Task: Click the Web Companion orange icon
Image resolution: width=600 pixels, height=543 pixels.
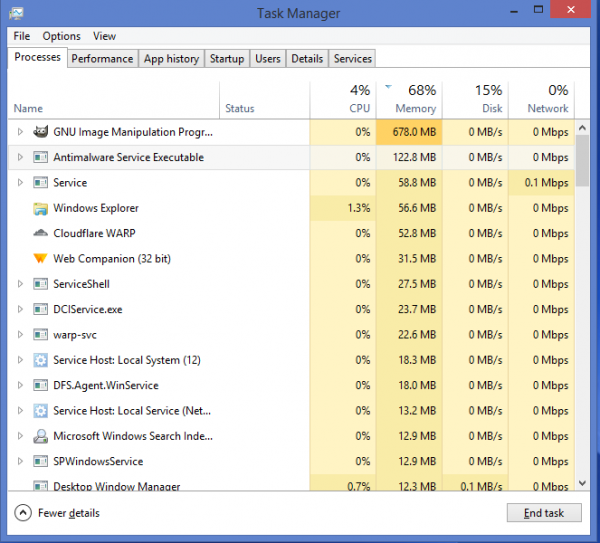Action: click(x=40, y=259)
